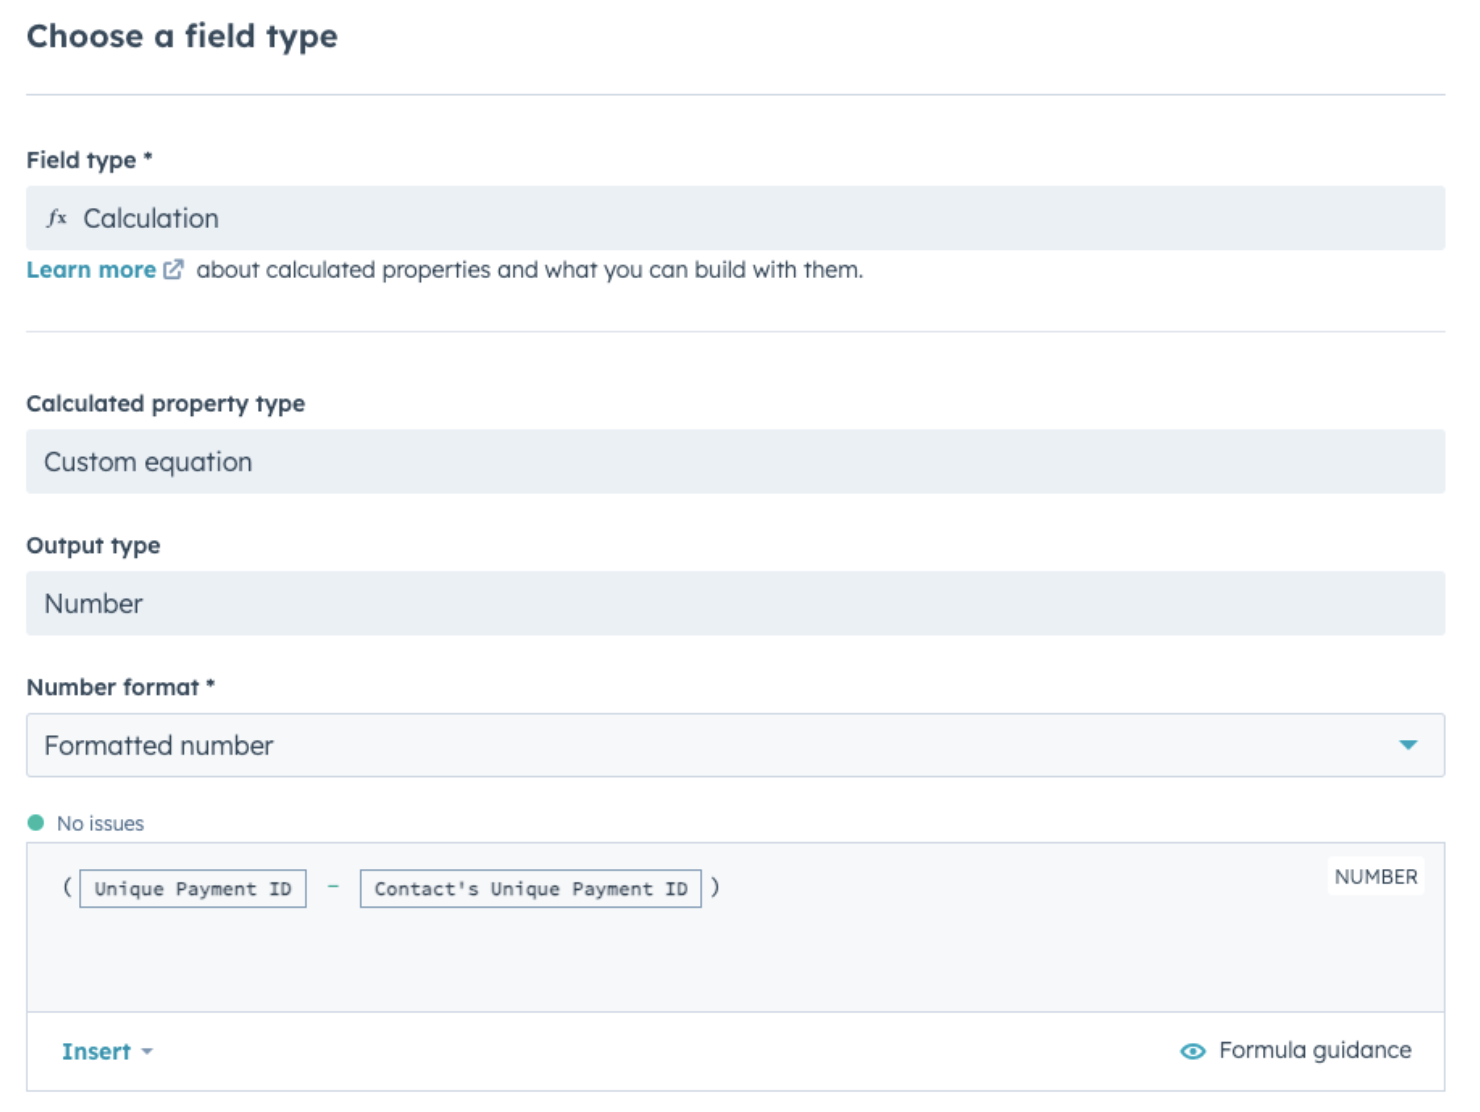Open the Formatted number dropdown
The width and height of the screenshot is (1480, 1112).
735,746
